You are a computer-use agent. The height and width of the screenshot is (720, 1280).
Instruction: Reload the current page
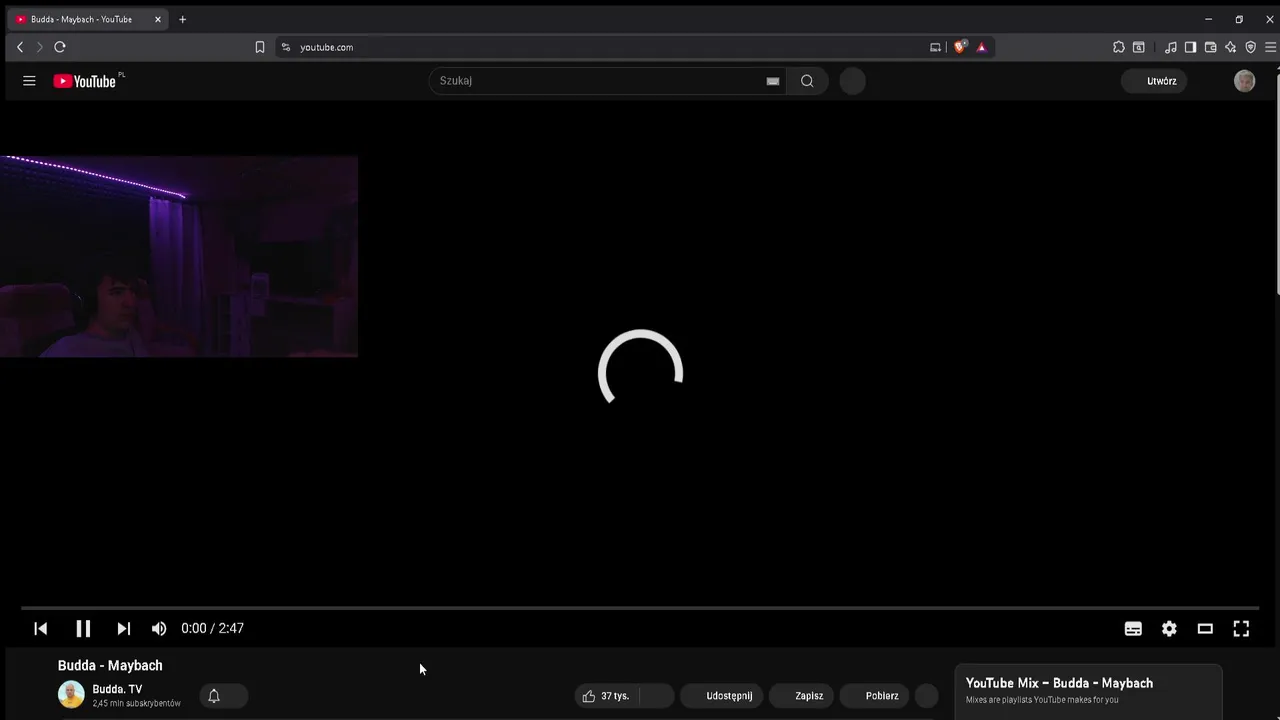click(x=60, y=47)
